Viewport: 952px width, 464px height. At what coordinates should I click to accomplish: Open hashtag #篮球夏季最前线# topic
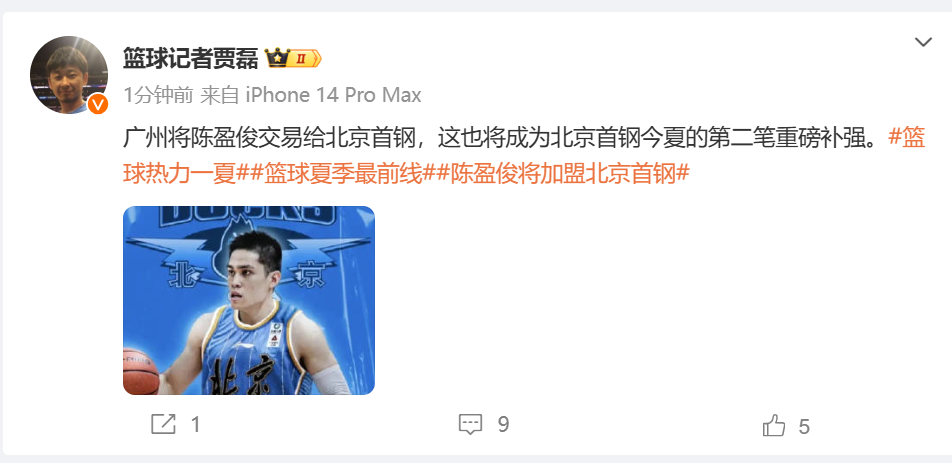[x=340, y=174]
